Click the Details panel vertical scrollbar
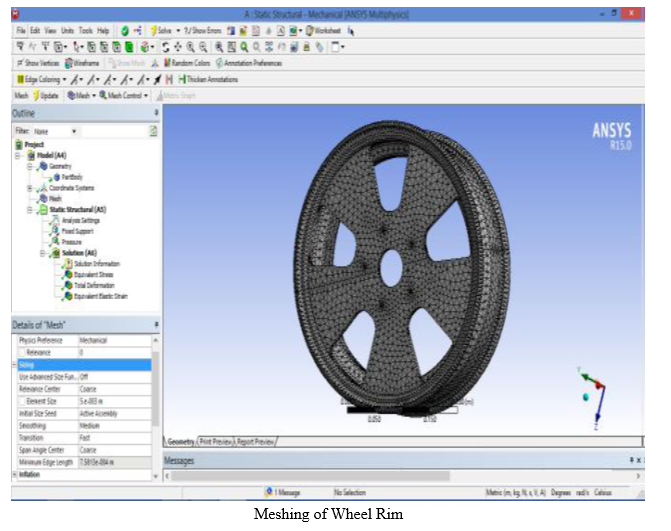The height and width of the screenshot is (531, 671). click(x=155, y=389)
